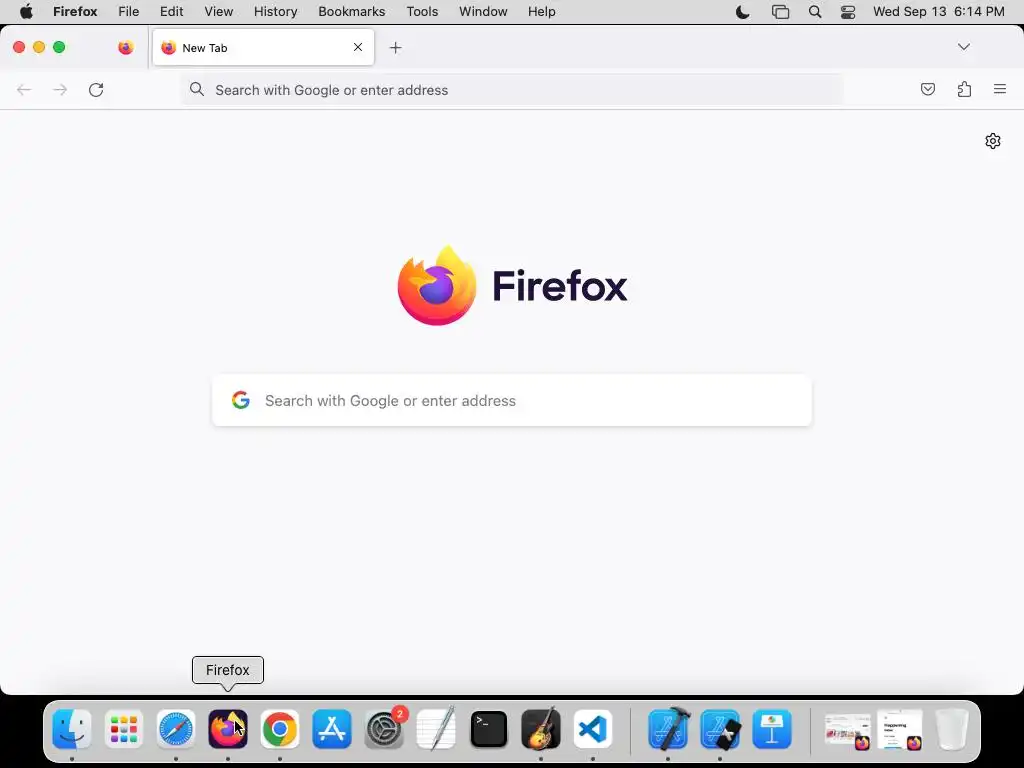
Task: Open Control Center in menu bar
Action: click(848, 12)
